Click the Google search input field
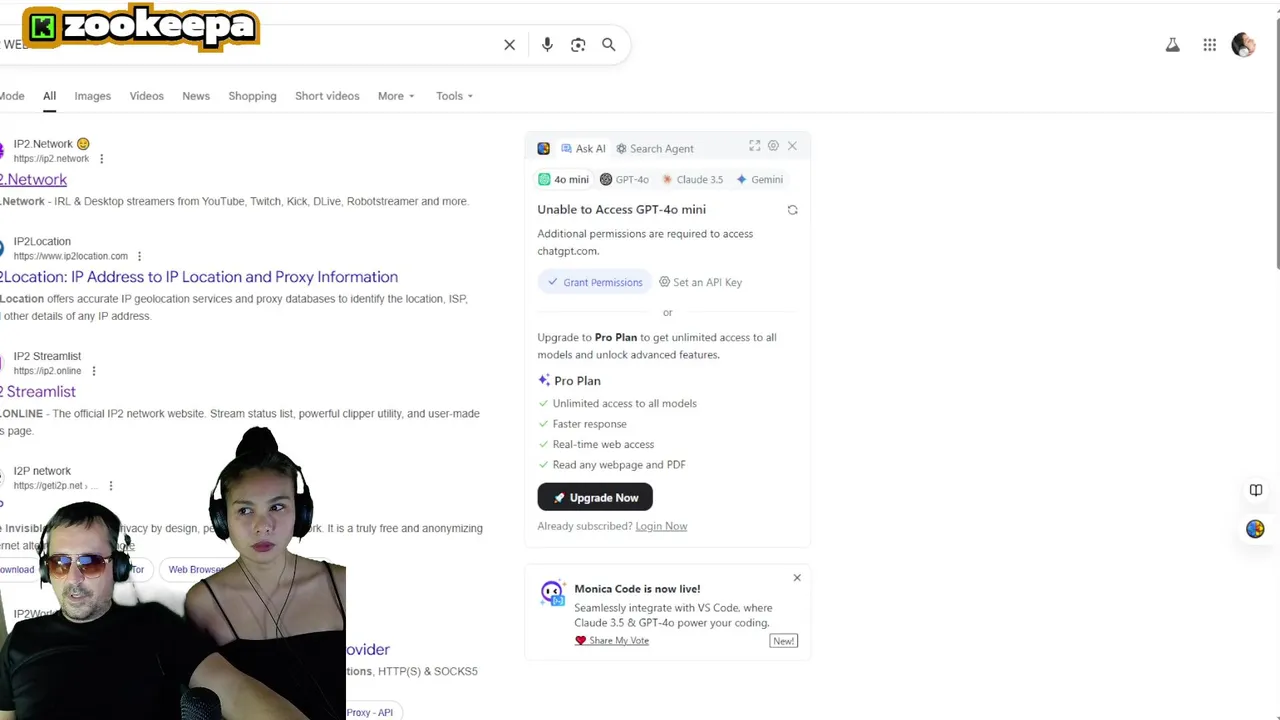This screenshot has width=1280, height=720. click(x=250, y=44)
